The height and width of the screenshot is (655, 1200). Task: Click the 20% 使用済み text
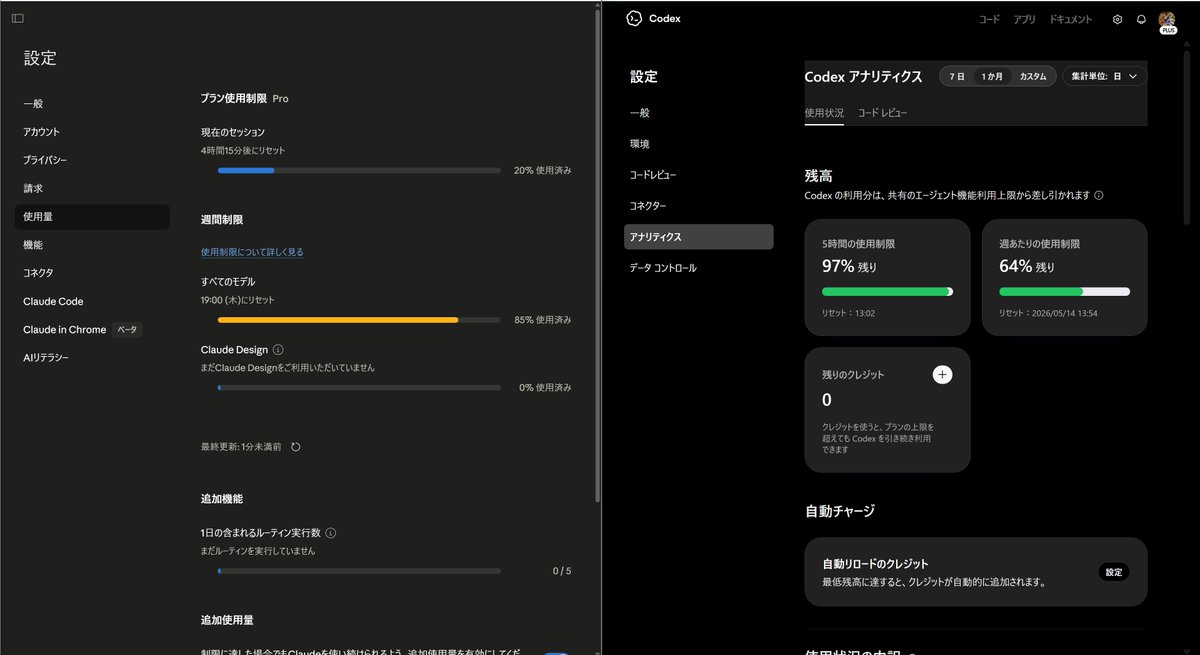coord(542,171)
